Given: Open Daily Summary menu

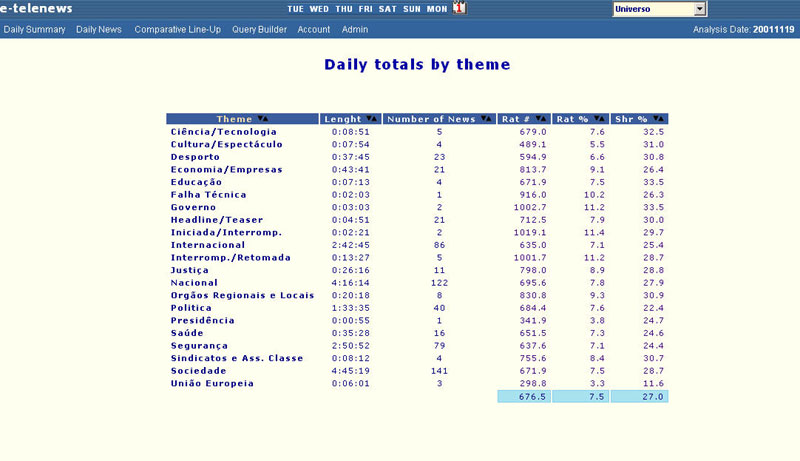Looking at the screenshot, I should pos(34,30).
